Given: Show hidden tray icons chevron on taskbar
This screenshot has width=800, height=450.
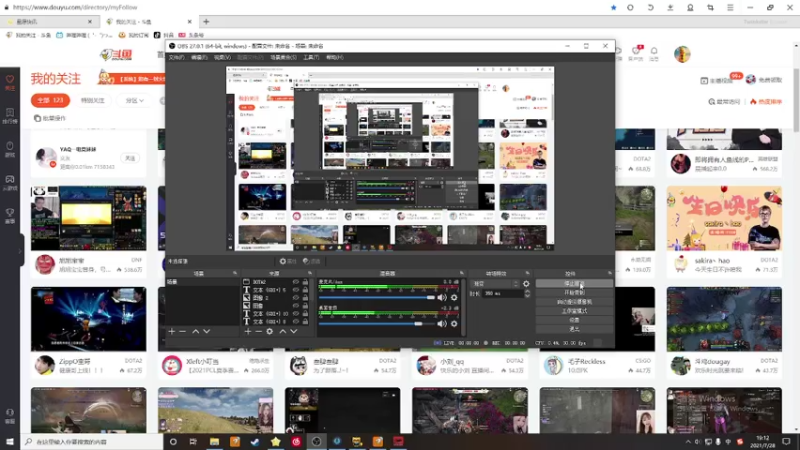Looking at the screenshot, I should [x=688, y=442].
